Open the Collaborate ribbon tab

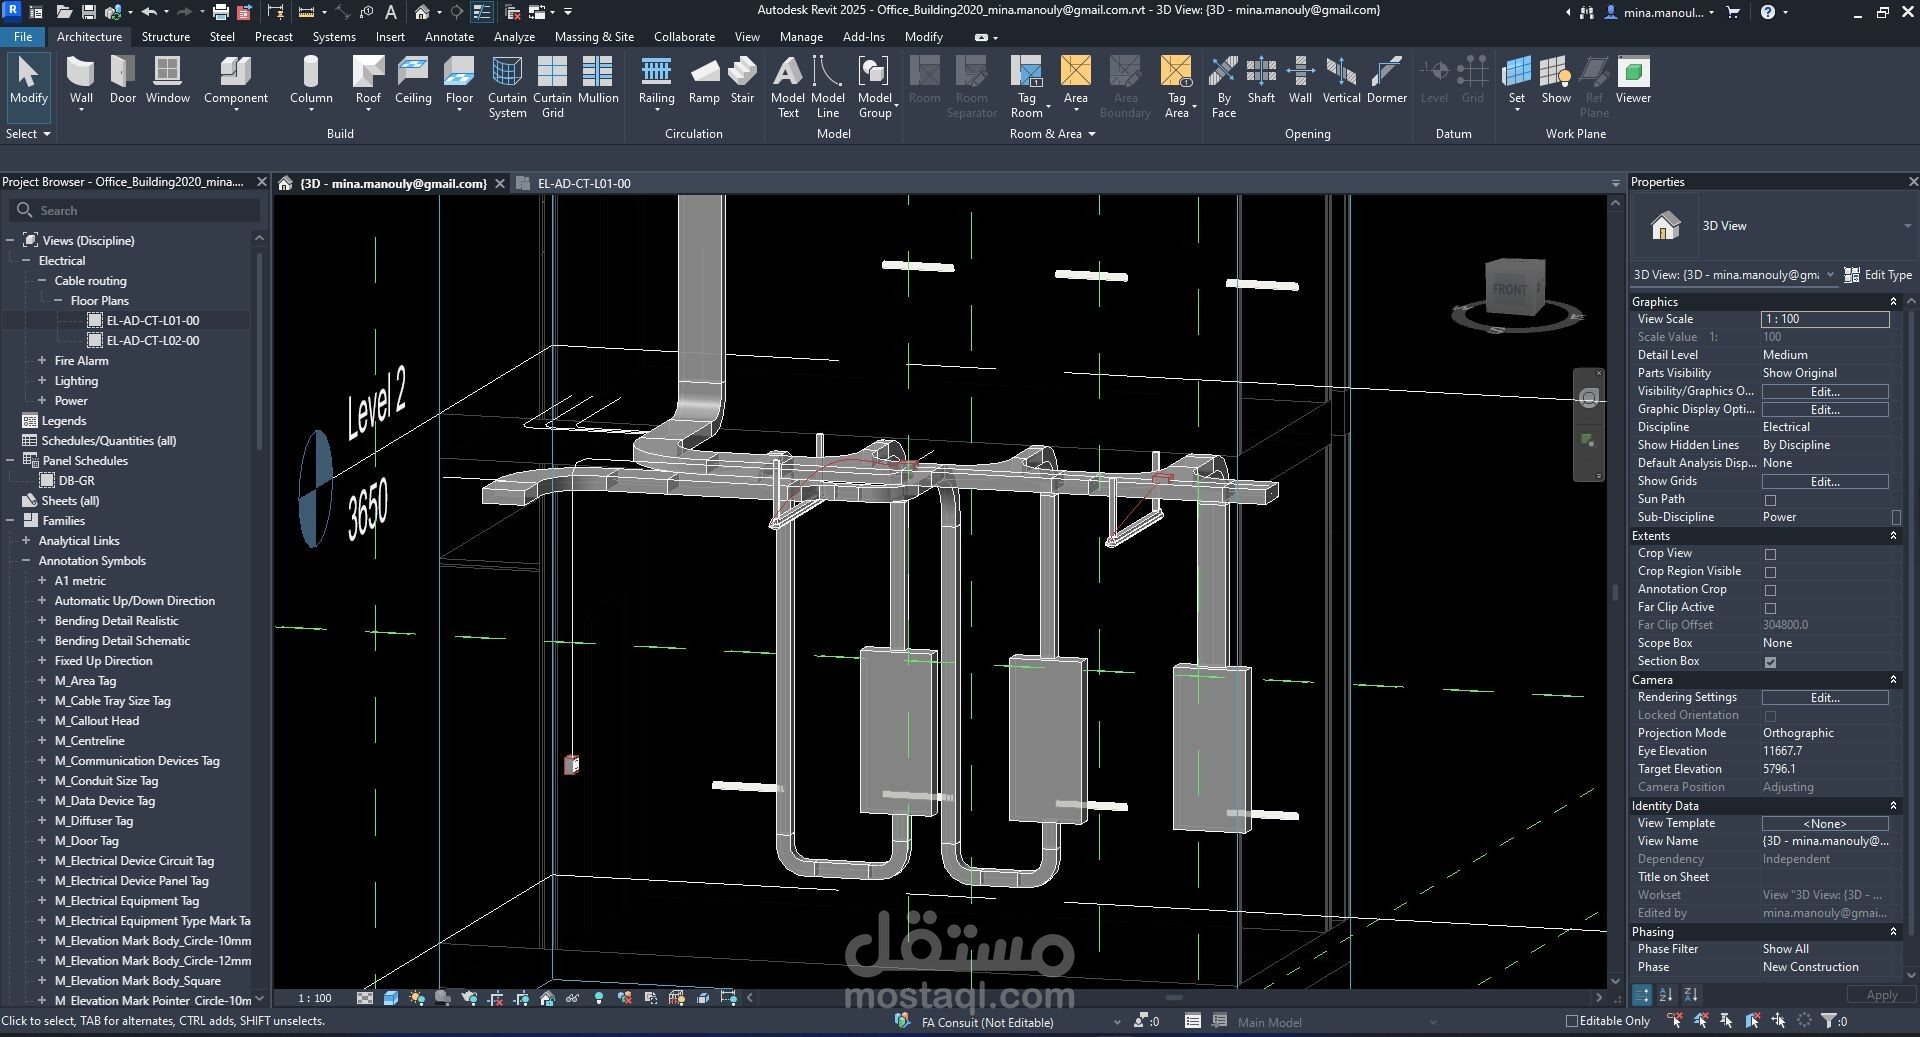point(684,36)
